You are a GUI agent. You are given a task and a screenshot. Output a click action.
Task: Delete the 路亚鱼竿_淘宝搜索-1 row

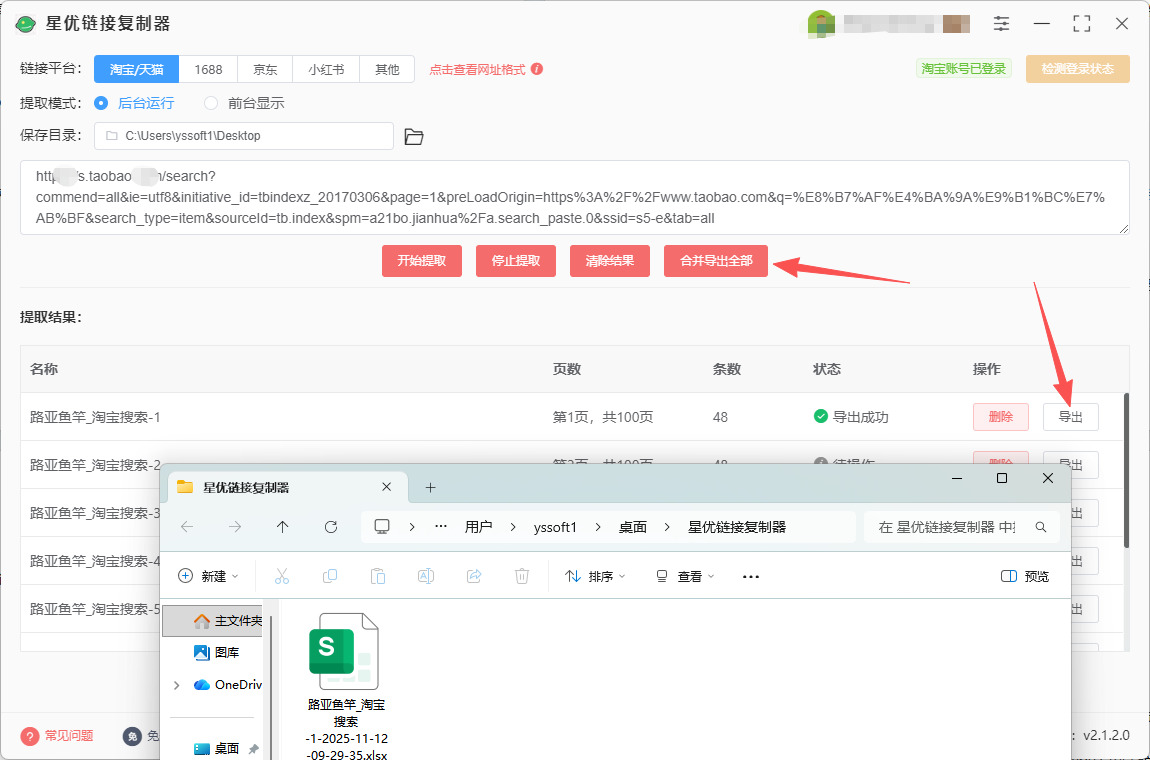[1000, 417]
